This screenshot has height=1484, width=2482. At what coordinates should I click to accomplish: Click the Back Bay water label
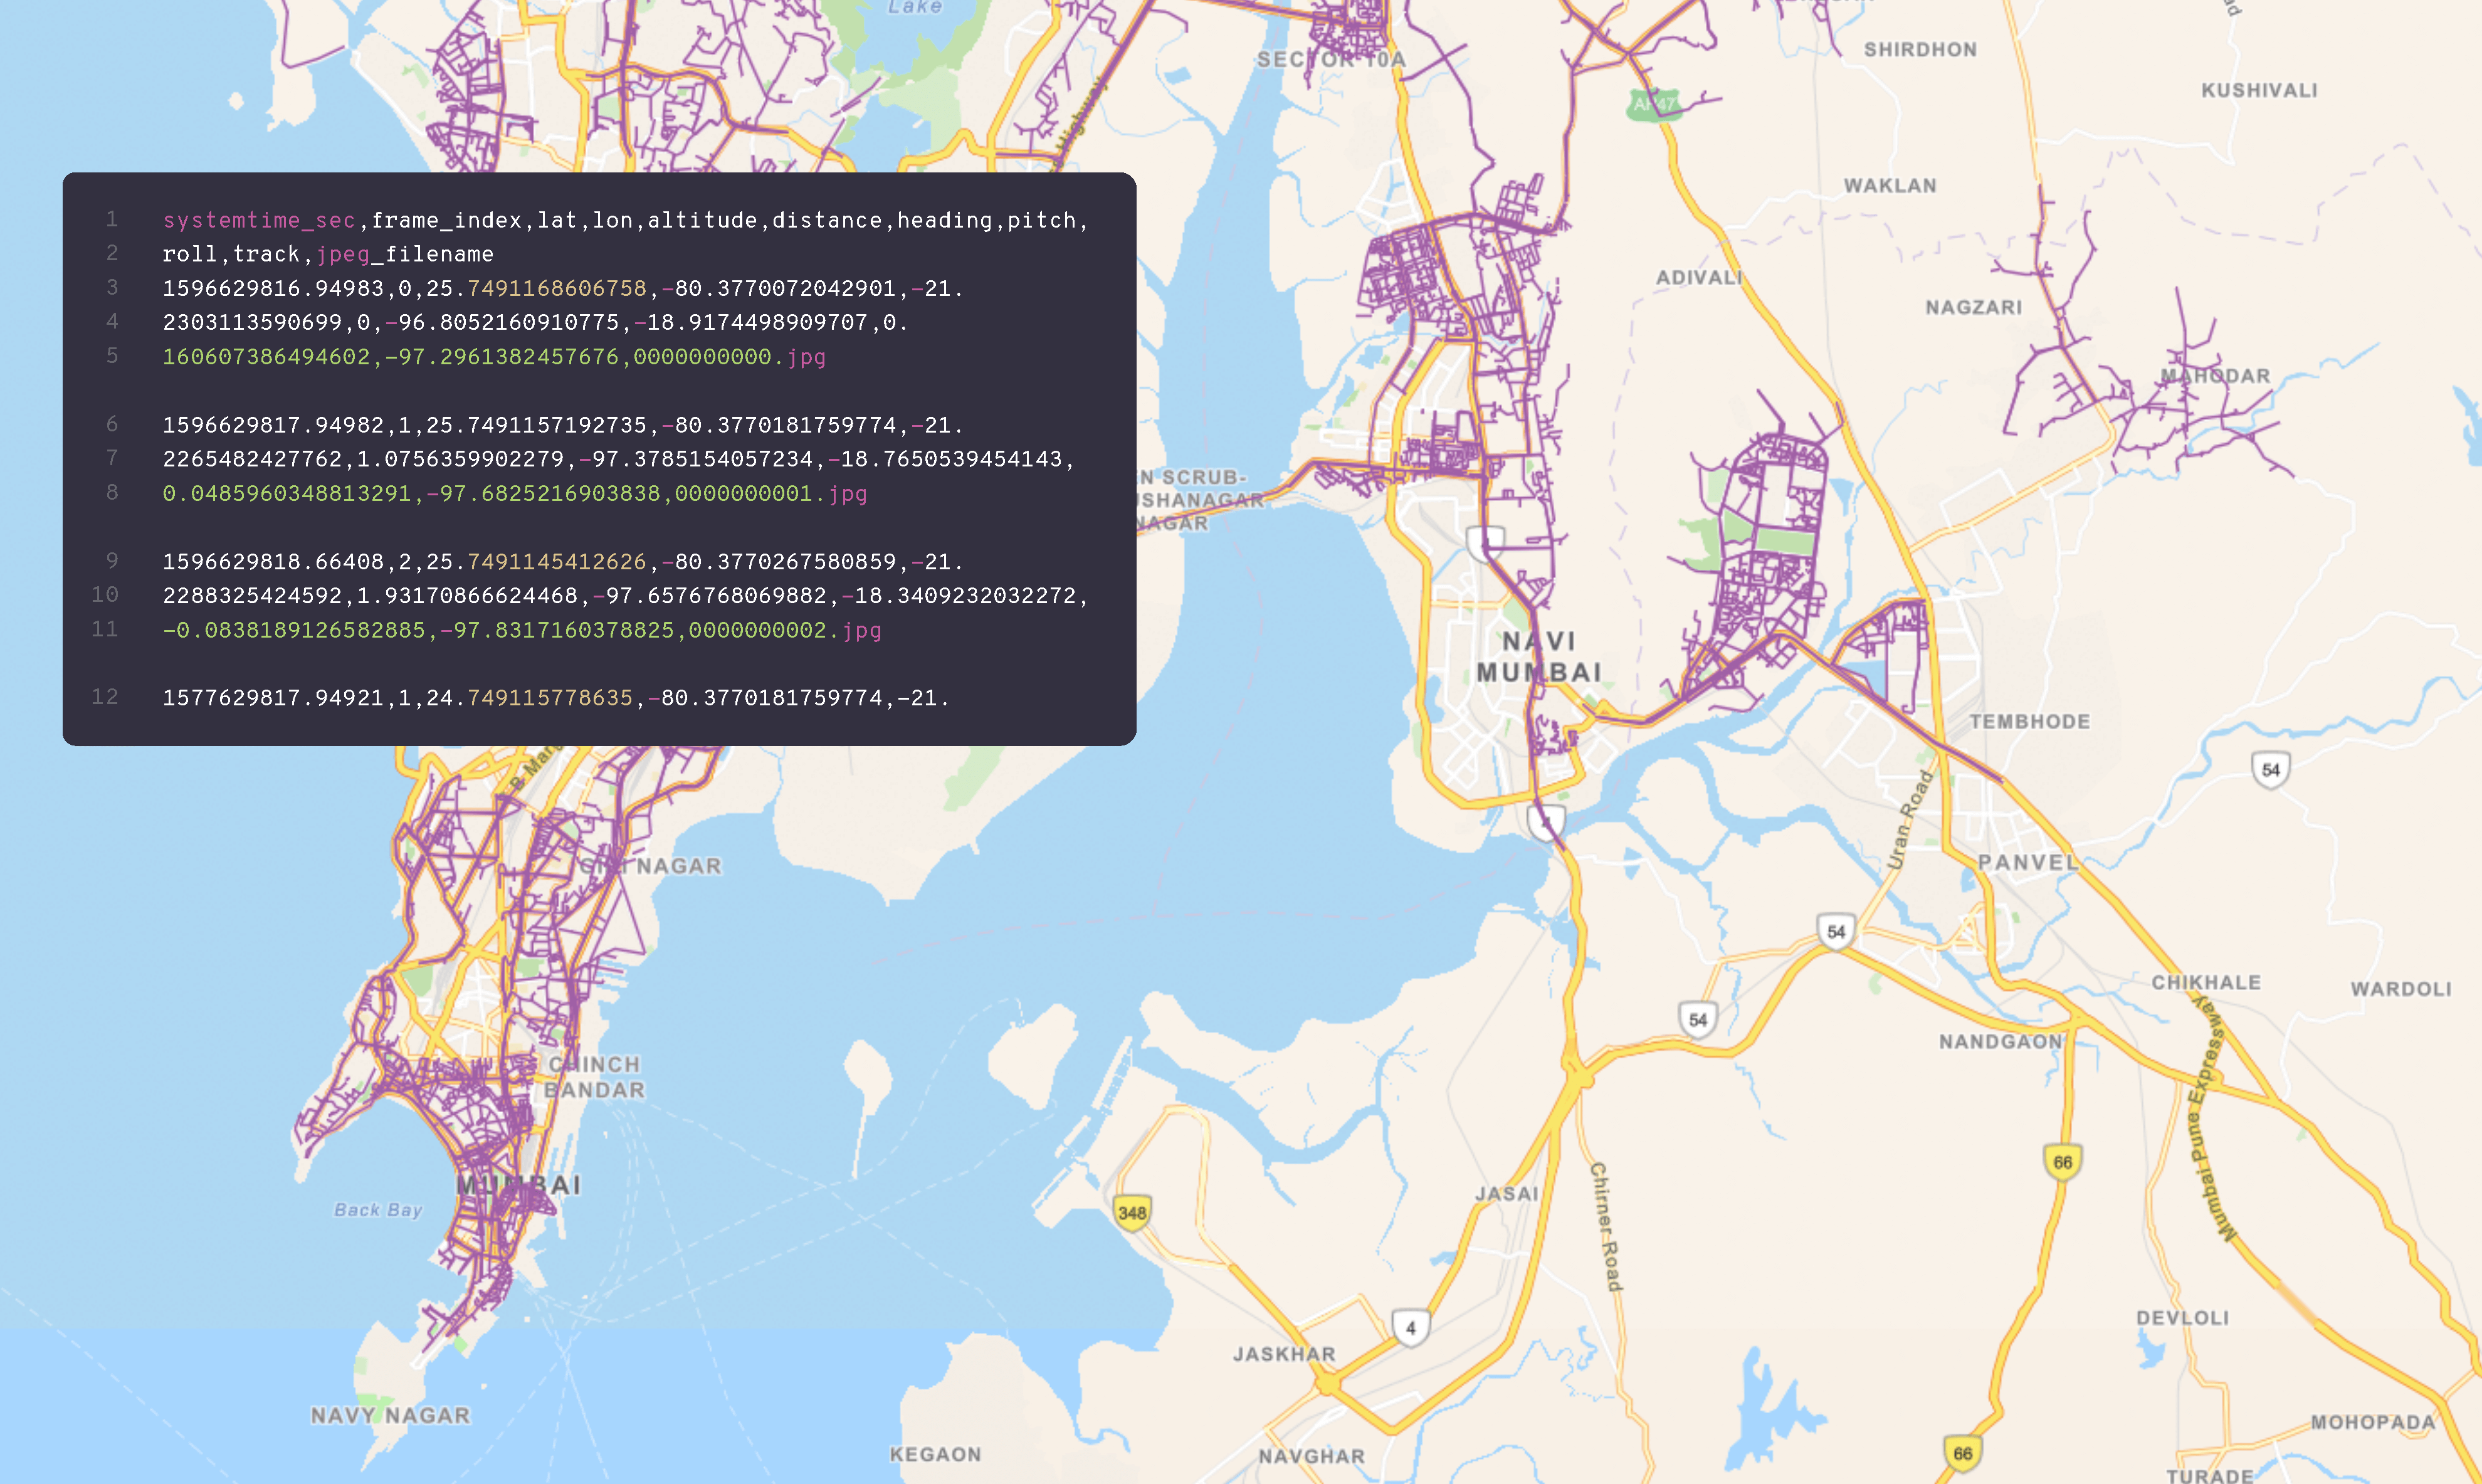[378, 1210]
